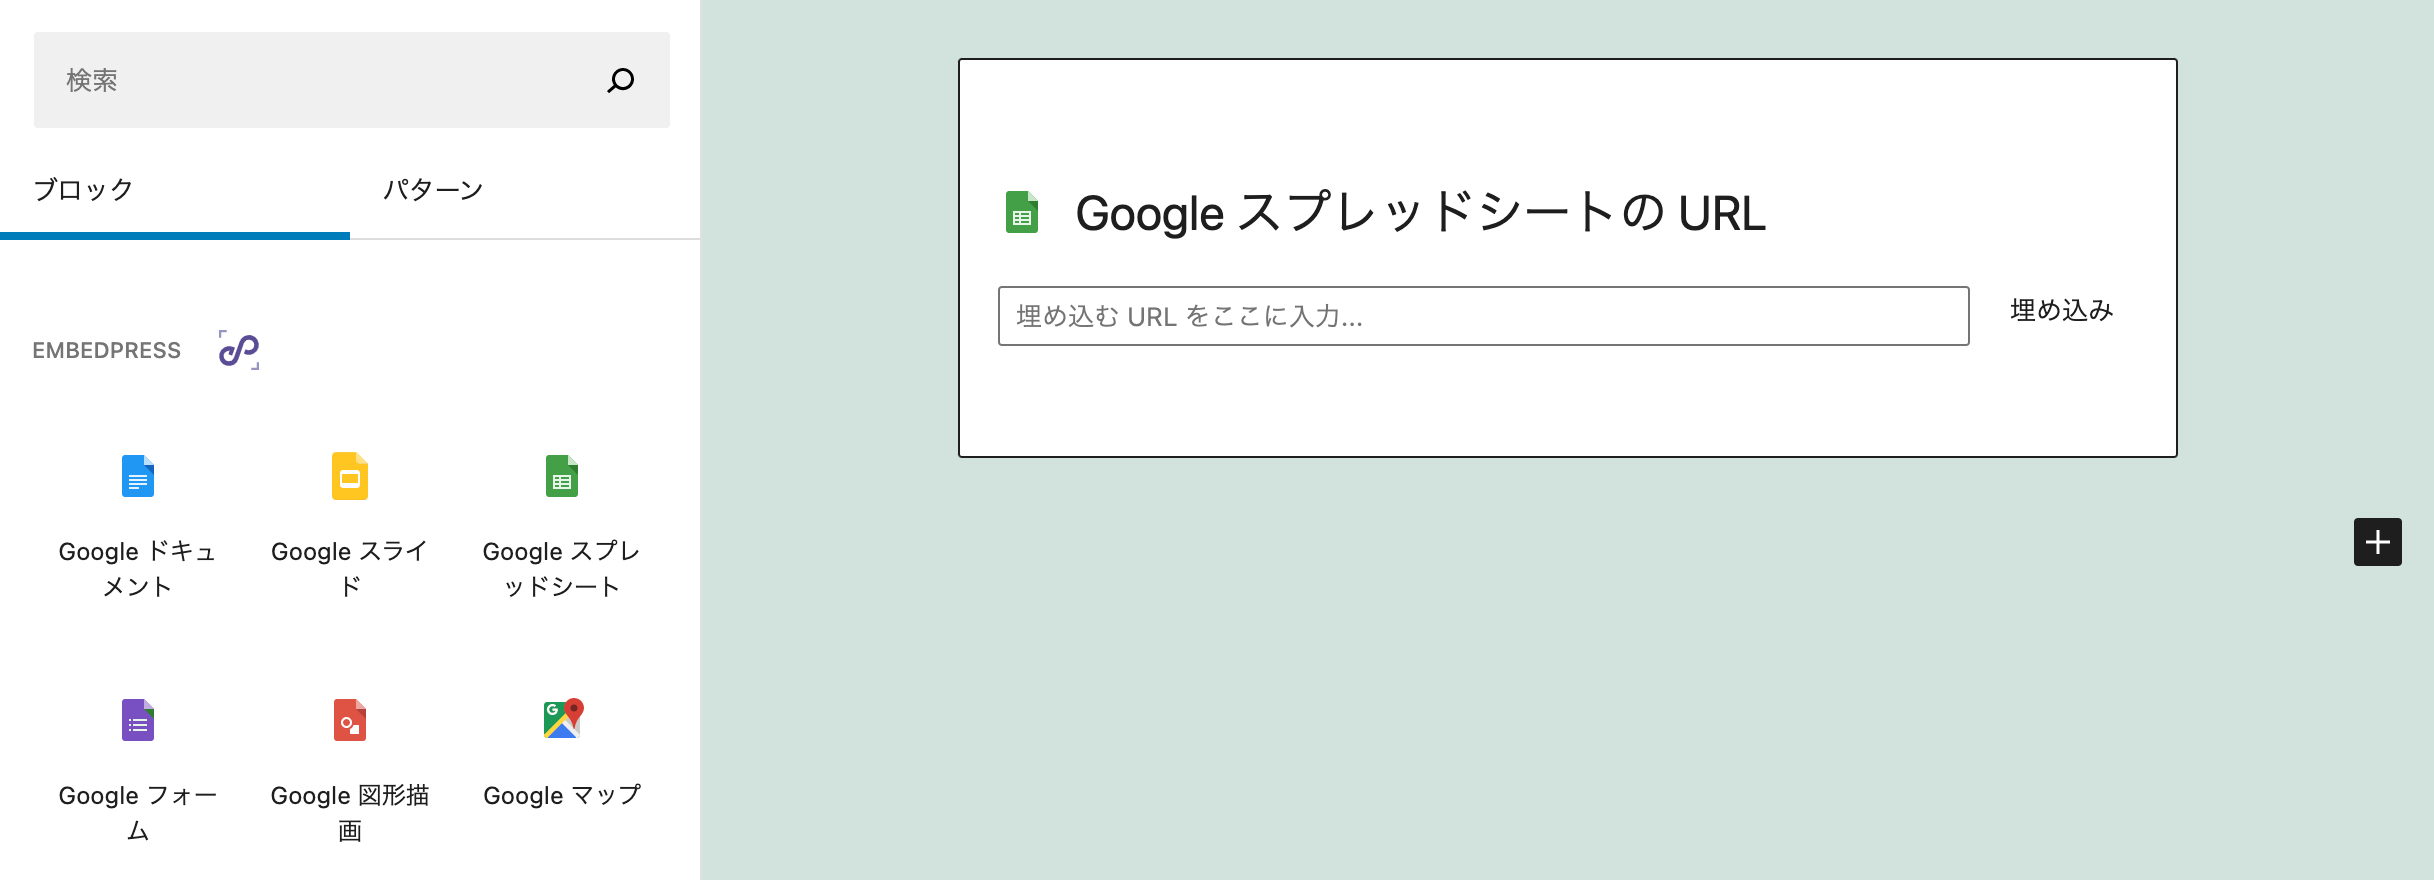Image resolution: width=2434 pixels, height=880 pixels.
Task: Add the Google マップ block icon
Action: point(563,718)
